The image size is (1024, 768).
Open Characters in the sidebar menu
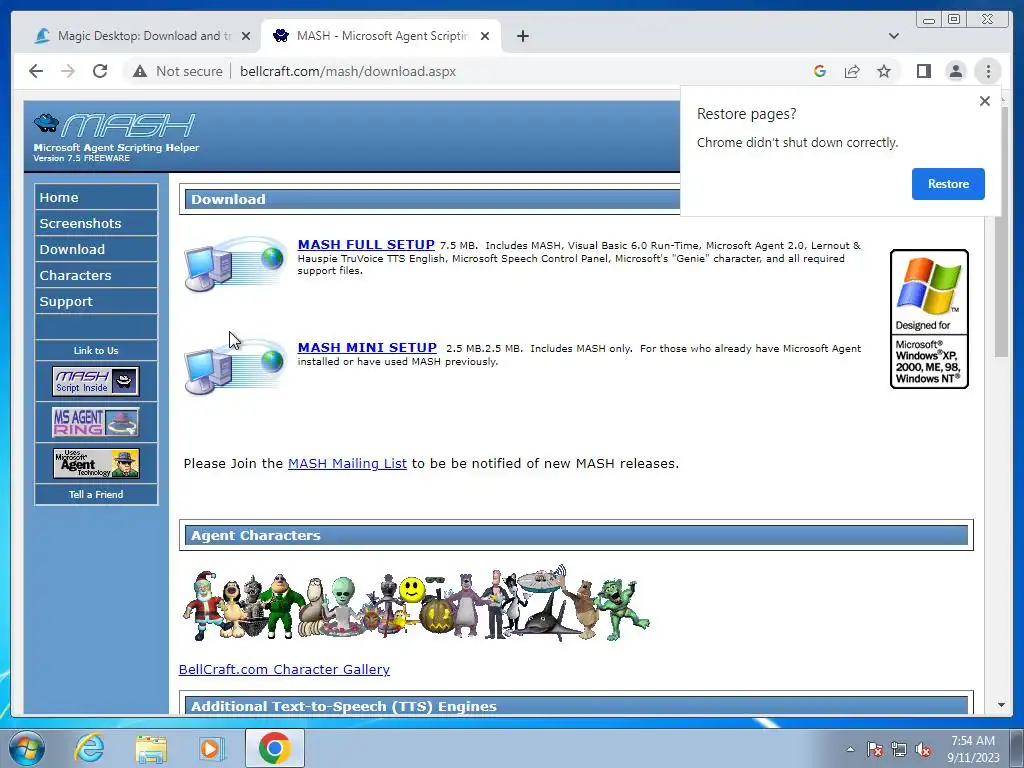click(x=96, y=276)
